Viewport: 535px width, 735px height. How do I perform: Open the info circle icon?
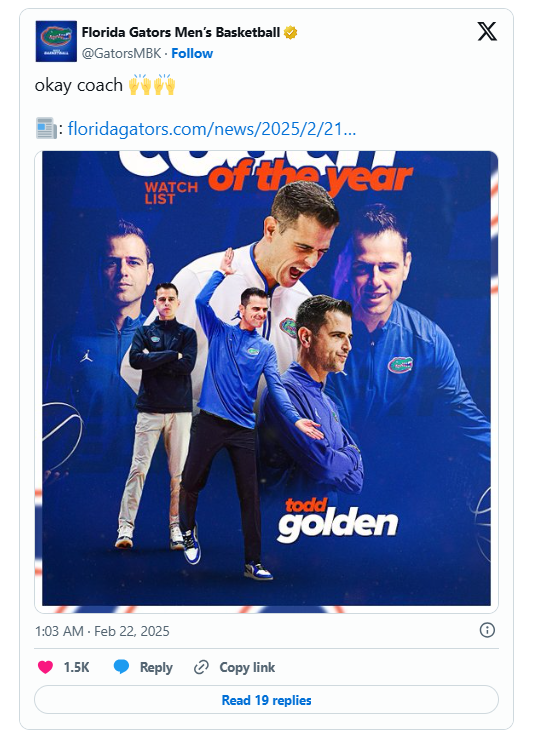point(487,630)
